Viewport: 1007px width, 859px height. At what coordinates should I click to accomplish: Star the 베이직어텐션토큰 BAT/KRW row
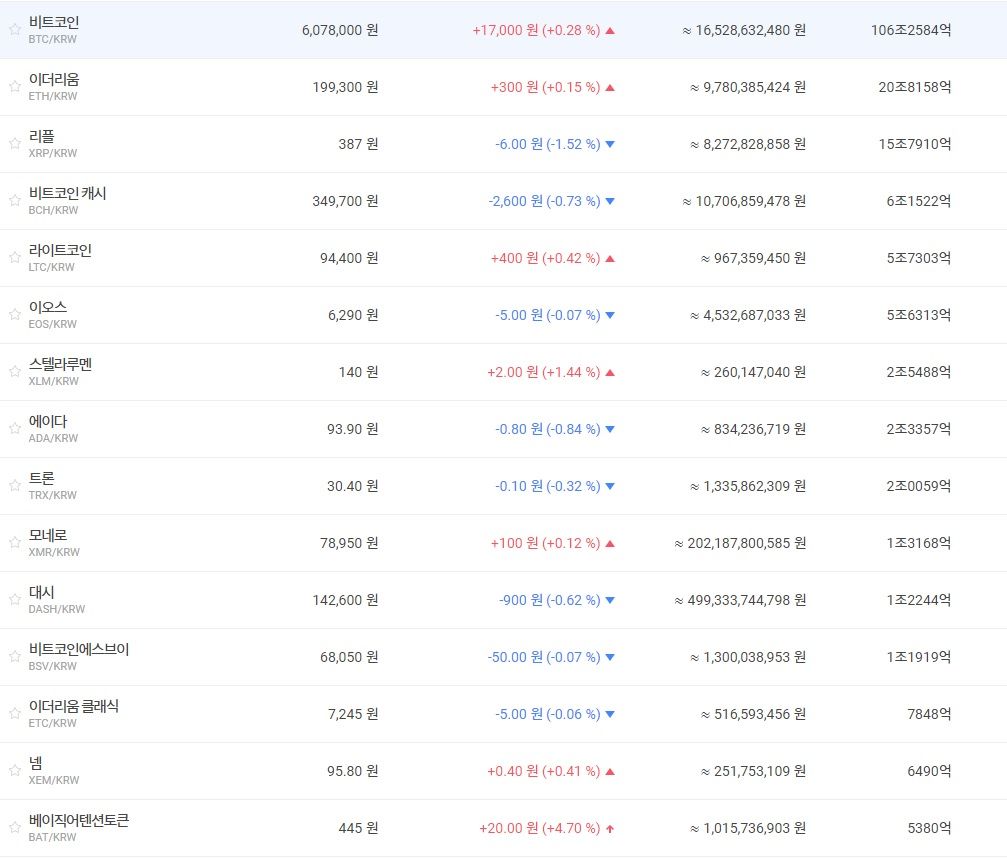tap(15, 828)
